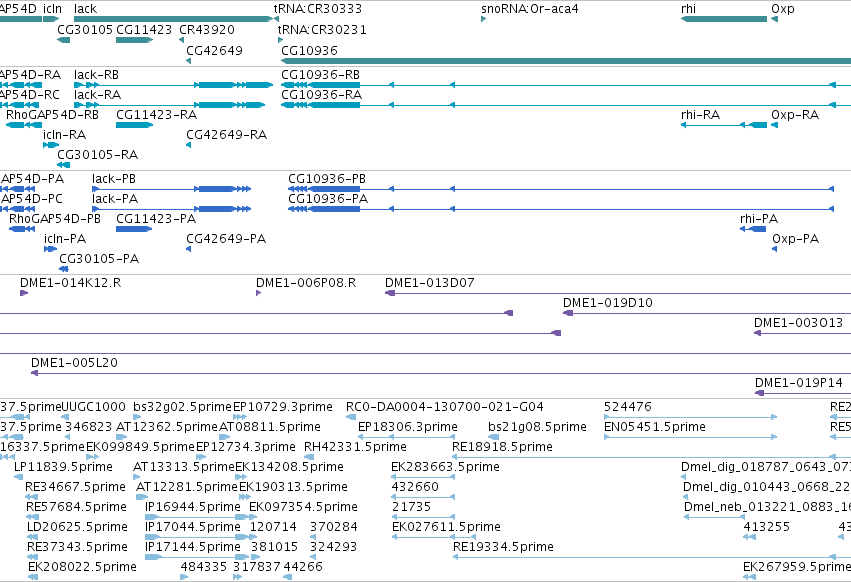The image size is (851, 582).
Task: Select the lack-RA transcript
Action: 169,105
